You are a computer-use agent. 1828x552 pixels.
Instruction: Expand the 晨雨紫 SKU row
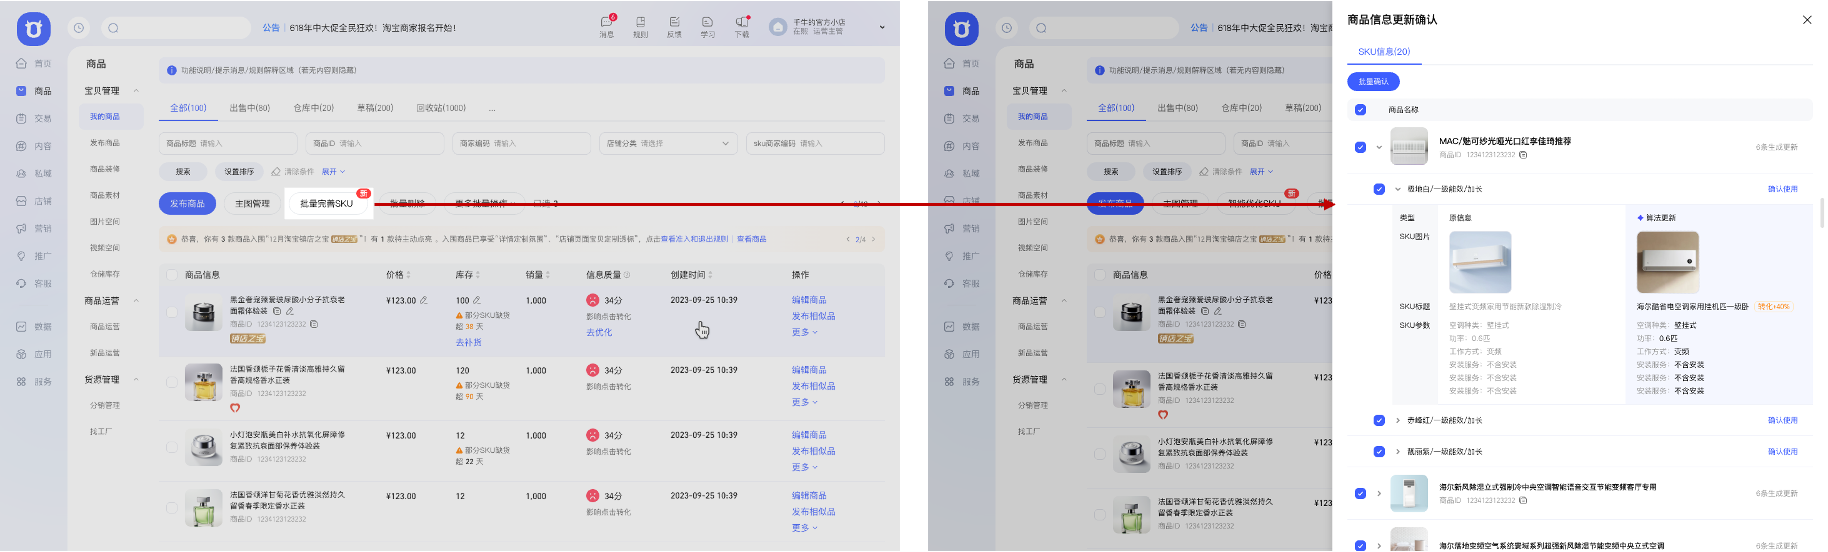pyautogui.click(x=1398, y=452)
